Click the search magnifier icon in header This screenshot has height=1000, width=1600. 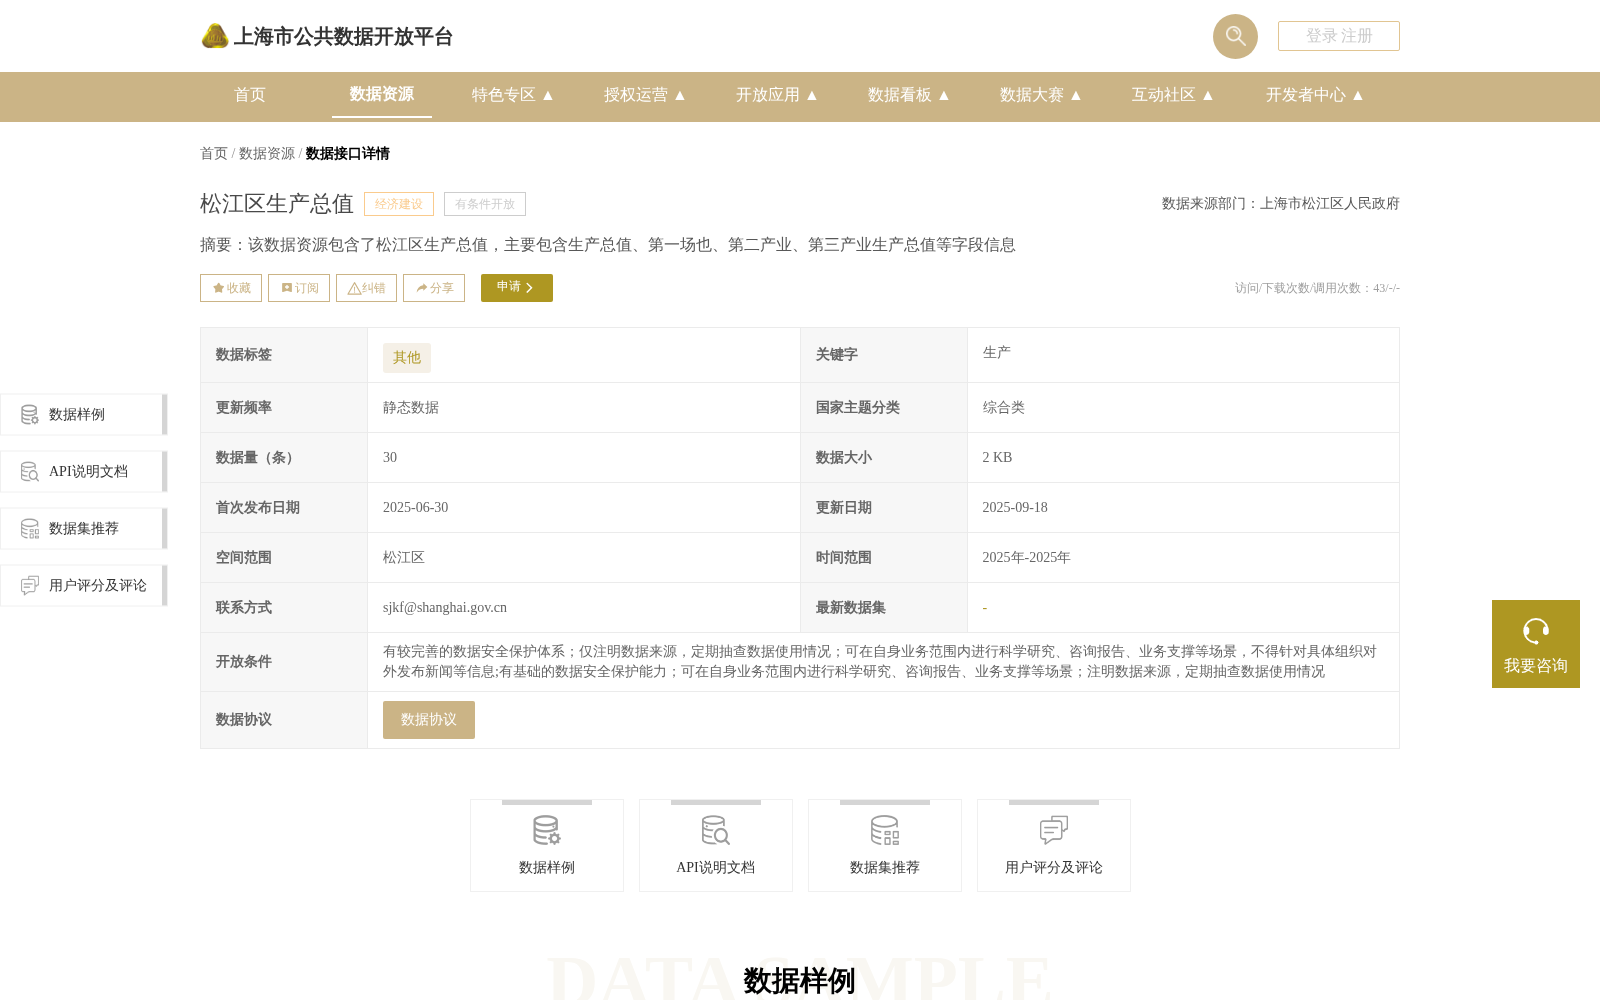coord(1235,36)
